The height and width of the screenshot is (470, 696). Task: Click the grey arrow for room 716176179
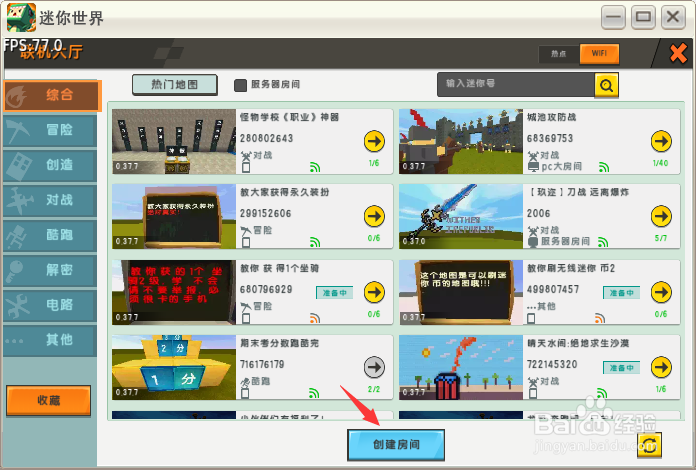tap(374, 367)
